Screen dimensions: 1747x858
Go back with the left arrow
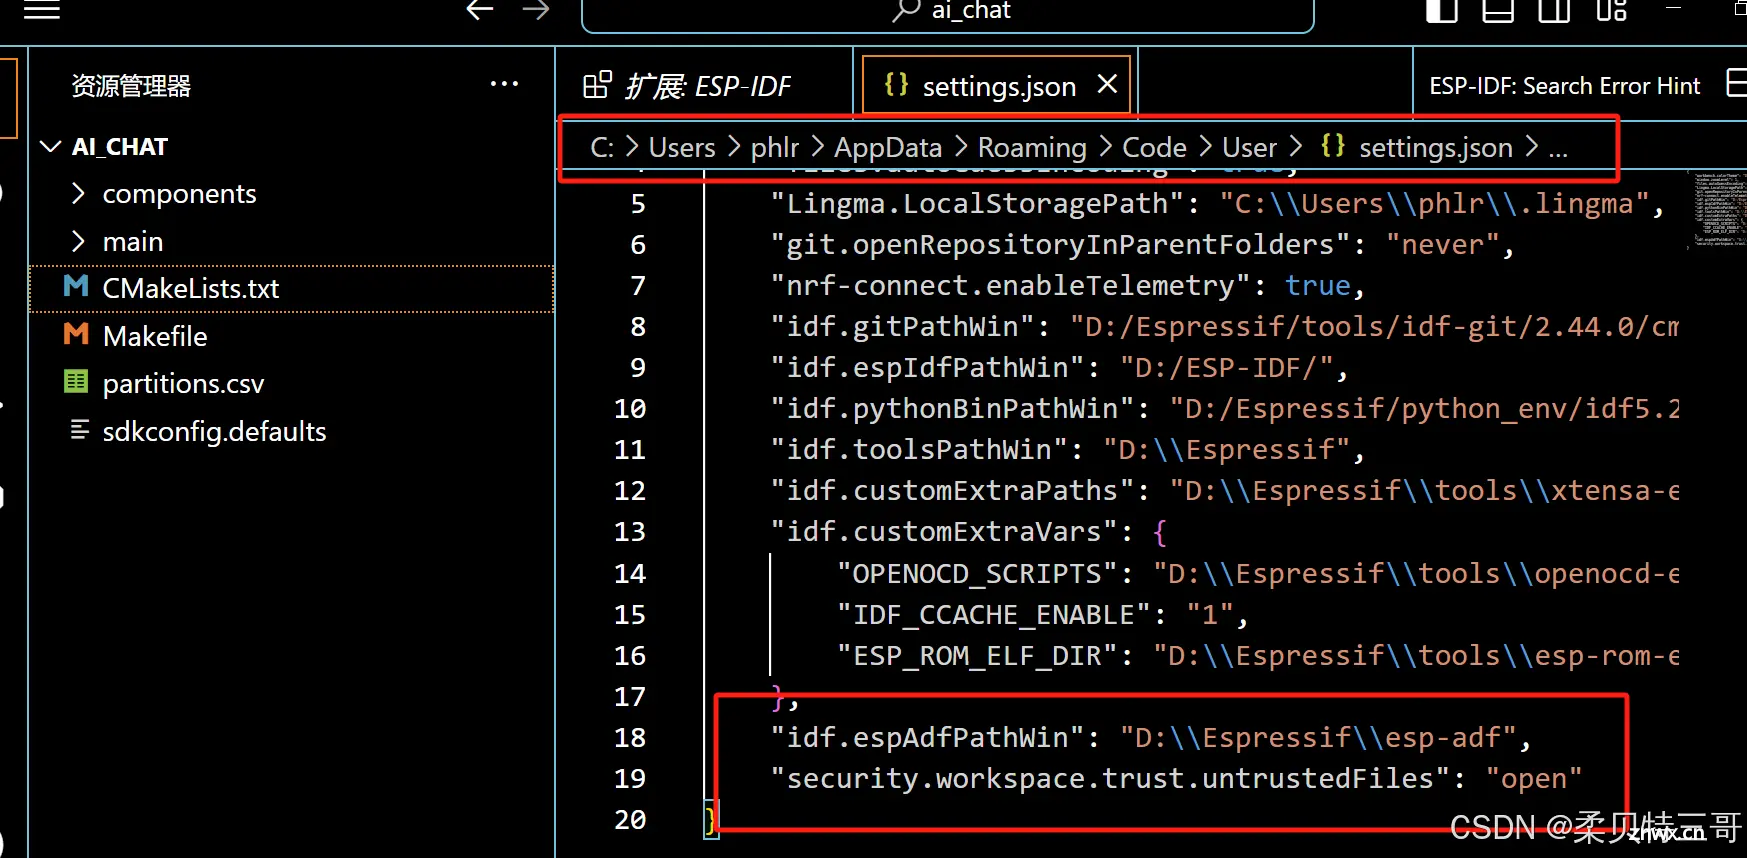pyautogui.click(x=480, y=10)
